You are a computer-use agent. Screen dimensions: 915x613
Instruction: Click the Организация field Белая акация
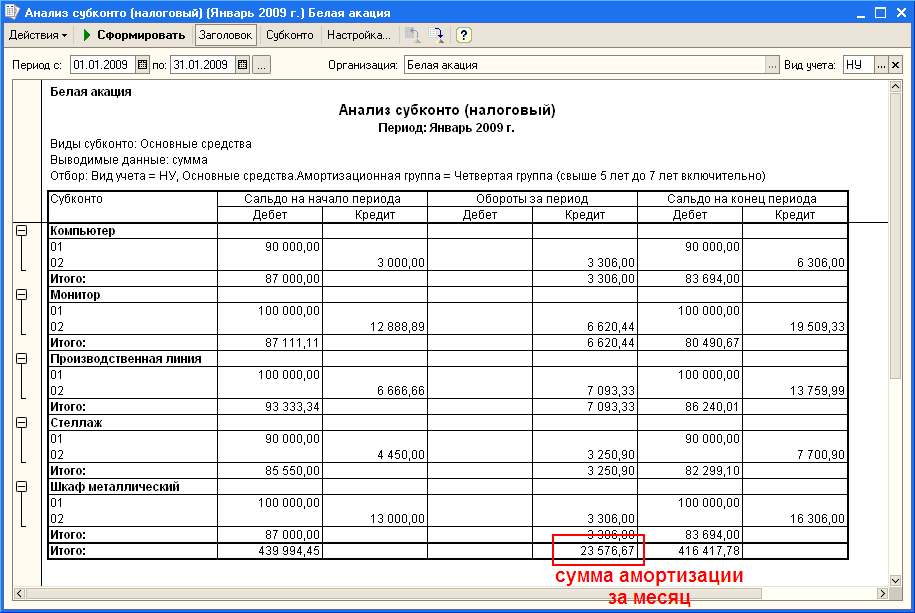585,65
